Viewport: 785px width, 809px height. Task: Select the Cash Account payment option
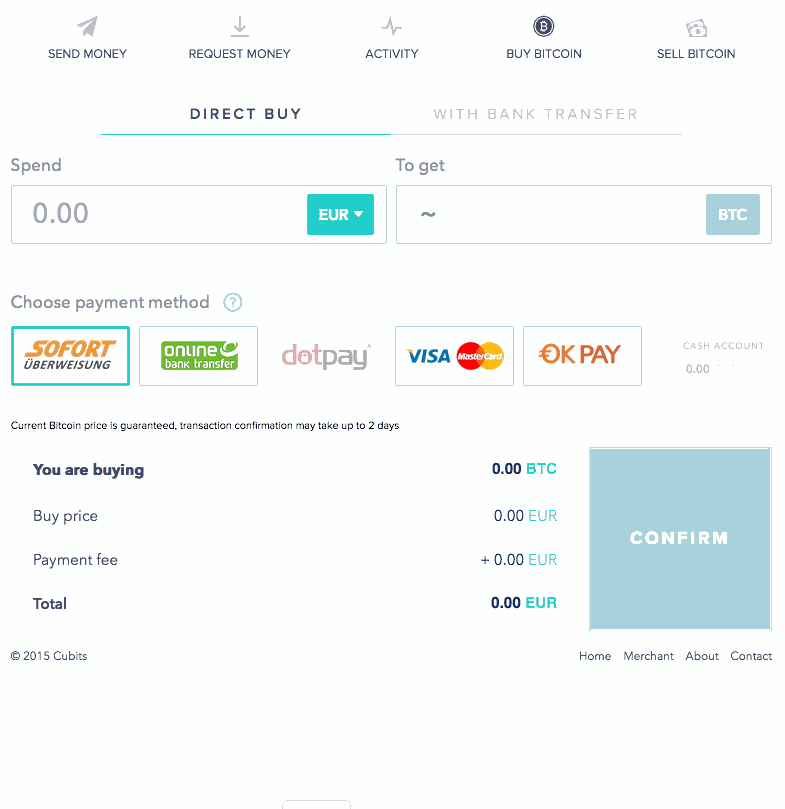pyautogui.click(x=722, y=357)
